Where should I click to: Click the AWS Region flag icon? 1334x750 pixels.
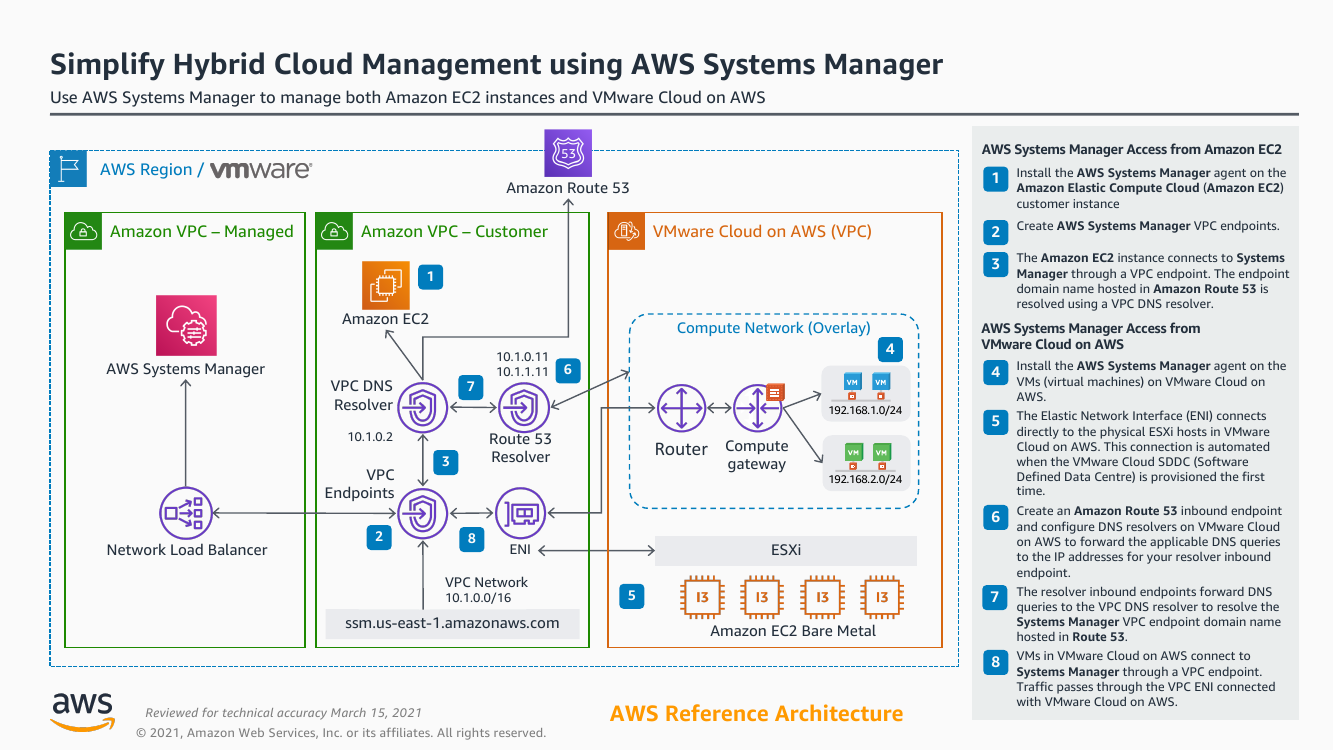click(69, 169)
